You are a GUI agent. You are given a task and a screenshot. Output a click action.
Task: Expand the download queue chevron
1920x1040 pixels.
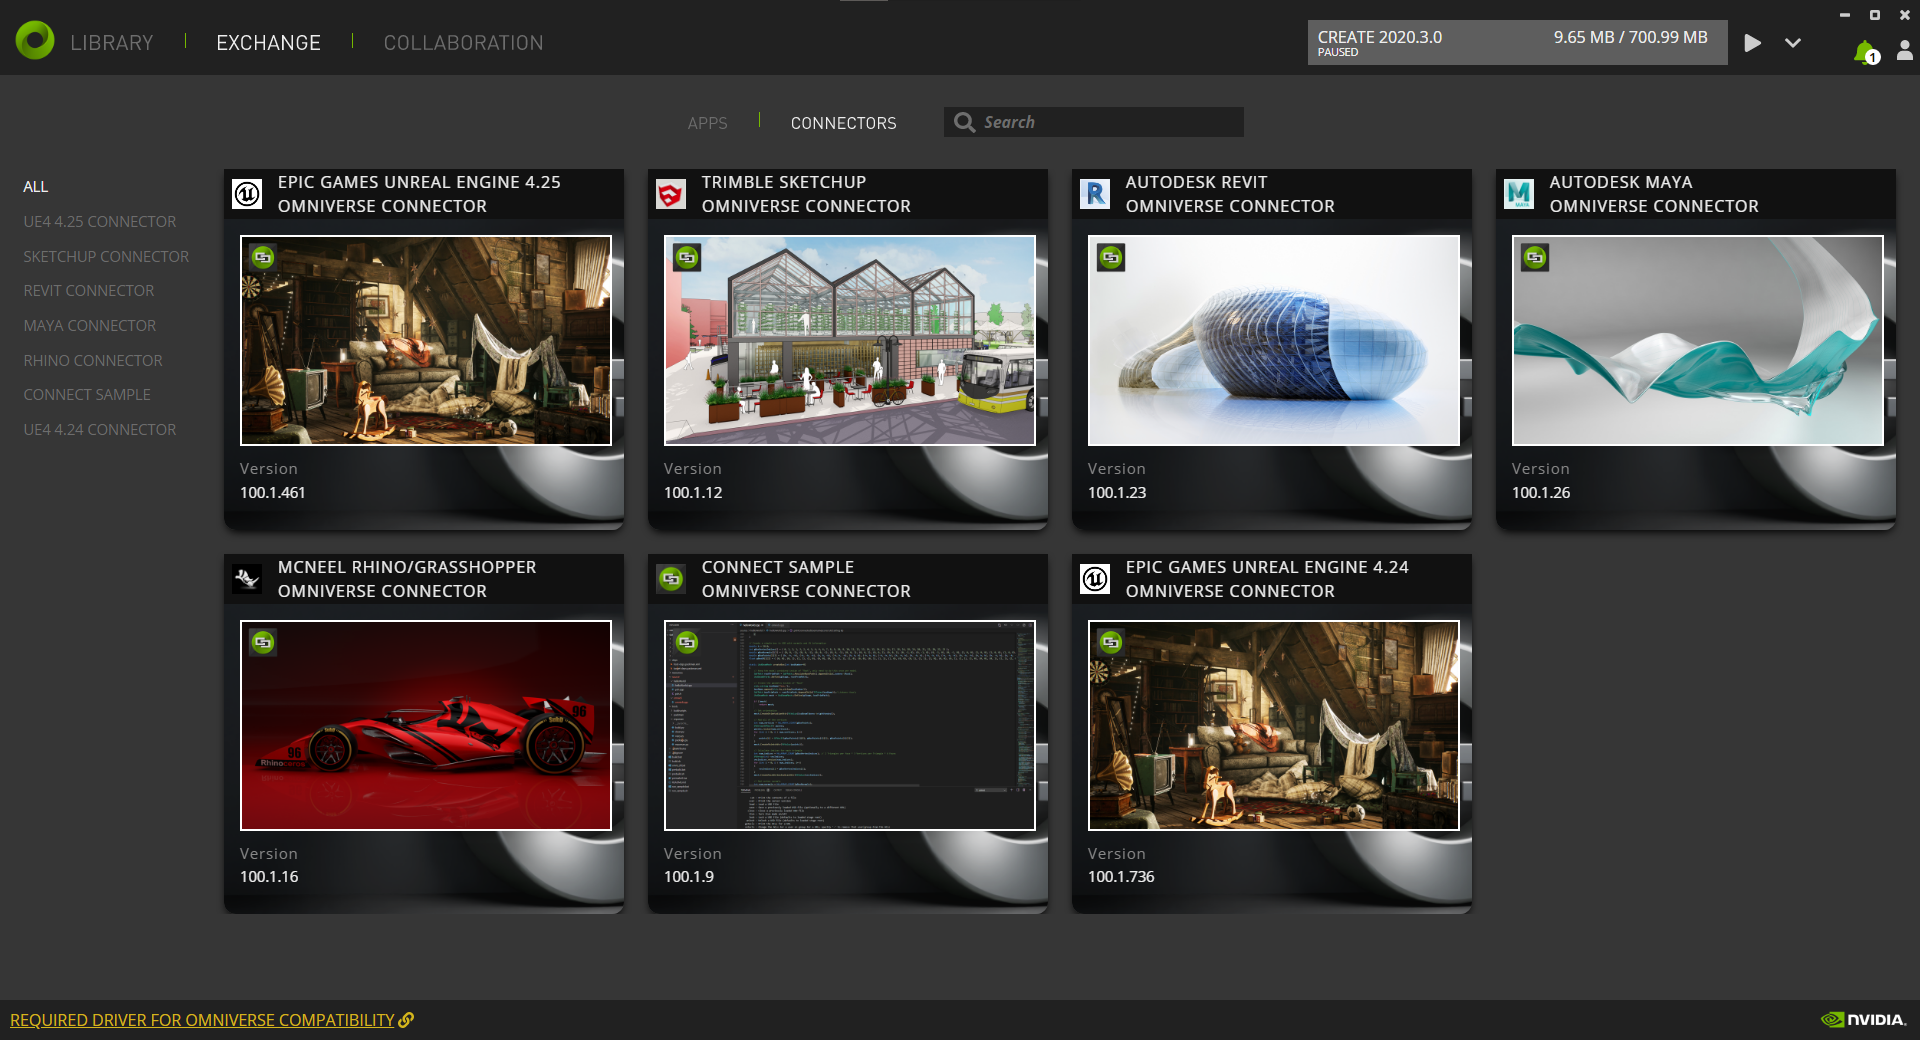click(x=1793, y=43)
